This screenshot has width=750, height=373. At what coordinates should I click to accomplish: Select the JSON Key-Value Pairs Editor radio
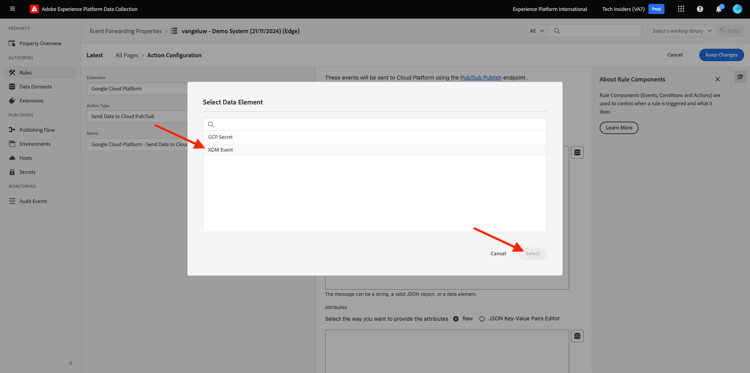pyautogui.click(x=482, y=318)
